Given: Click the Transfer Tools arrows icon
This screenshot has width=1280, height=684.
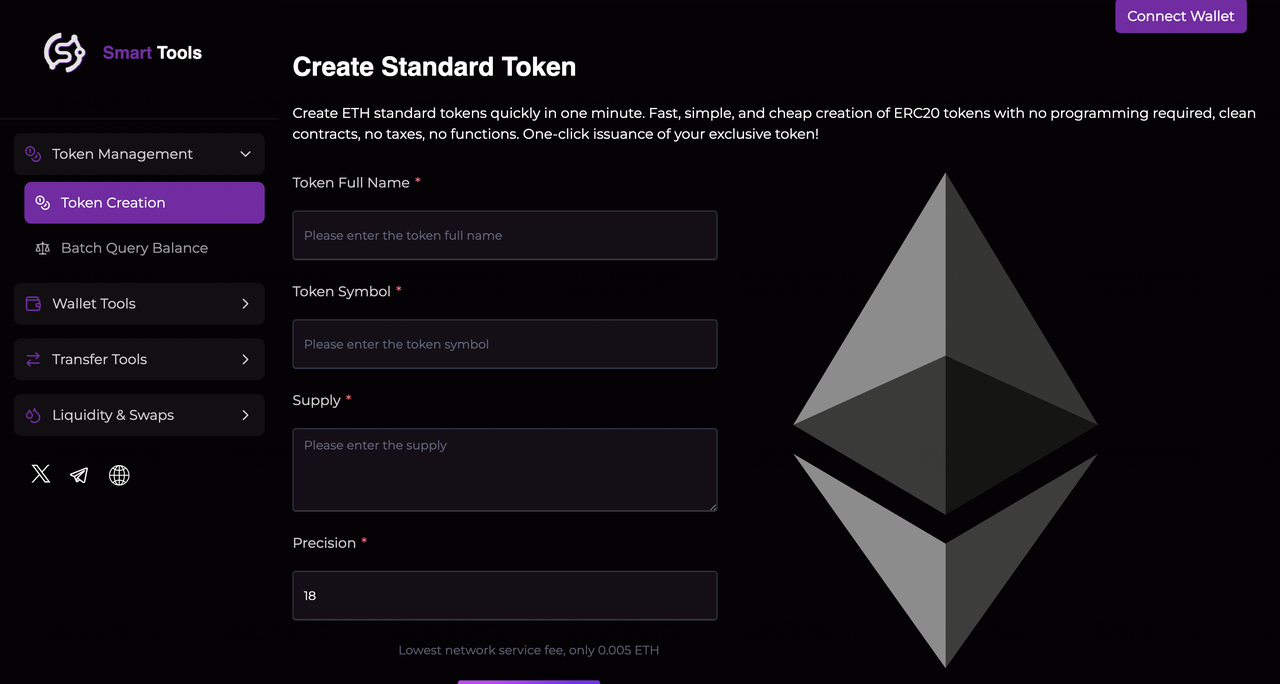Looking at the screenshot, I should point(33,359).
